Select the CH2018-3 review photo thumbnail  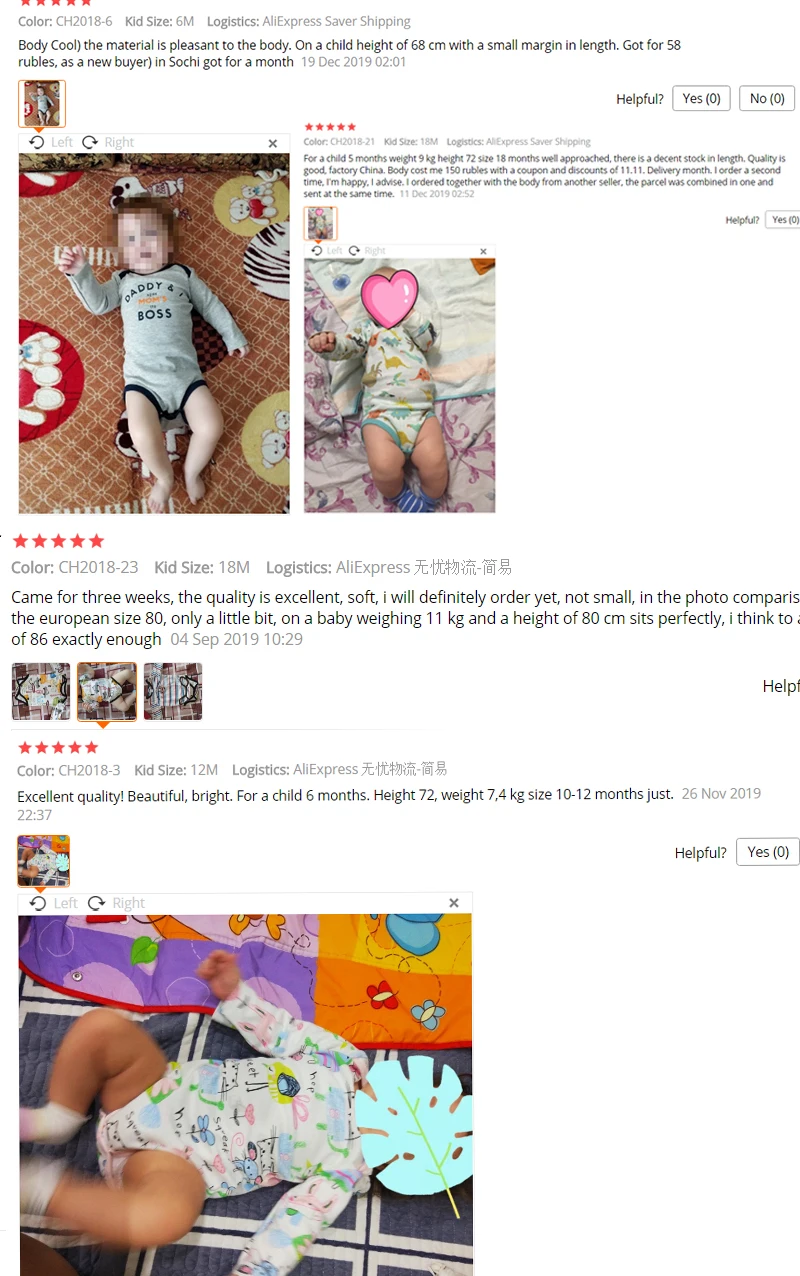coord(44,861)
